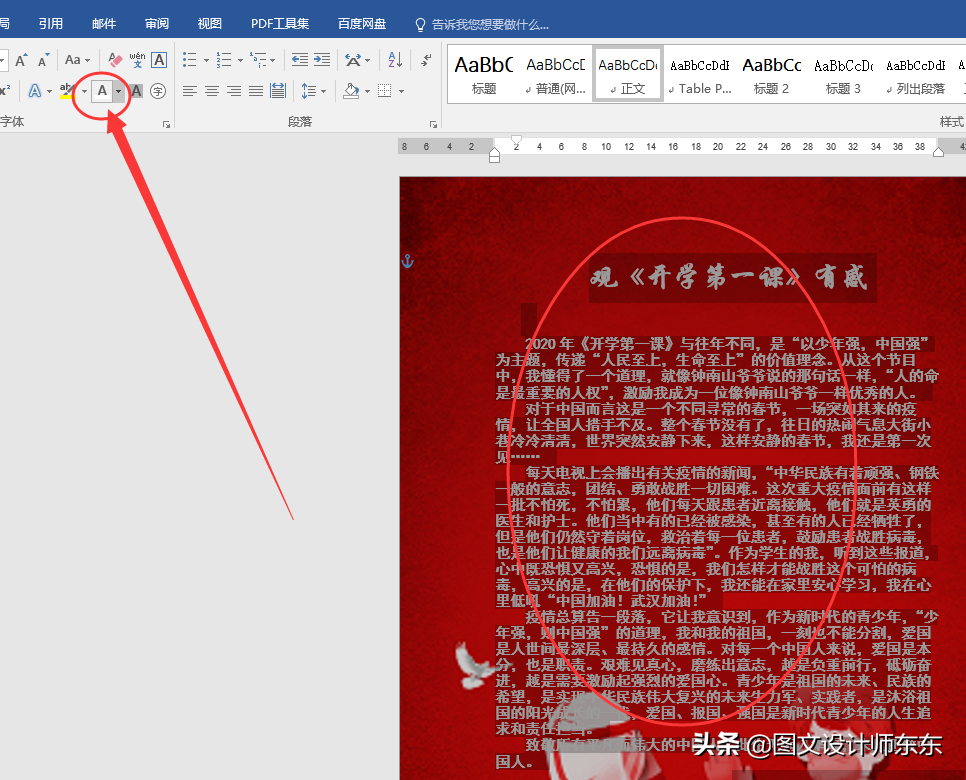Screen dimensions: 966x780
Task: Open Font dialog launcher
Action: point(166,124)
